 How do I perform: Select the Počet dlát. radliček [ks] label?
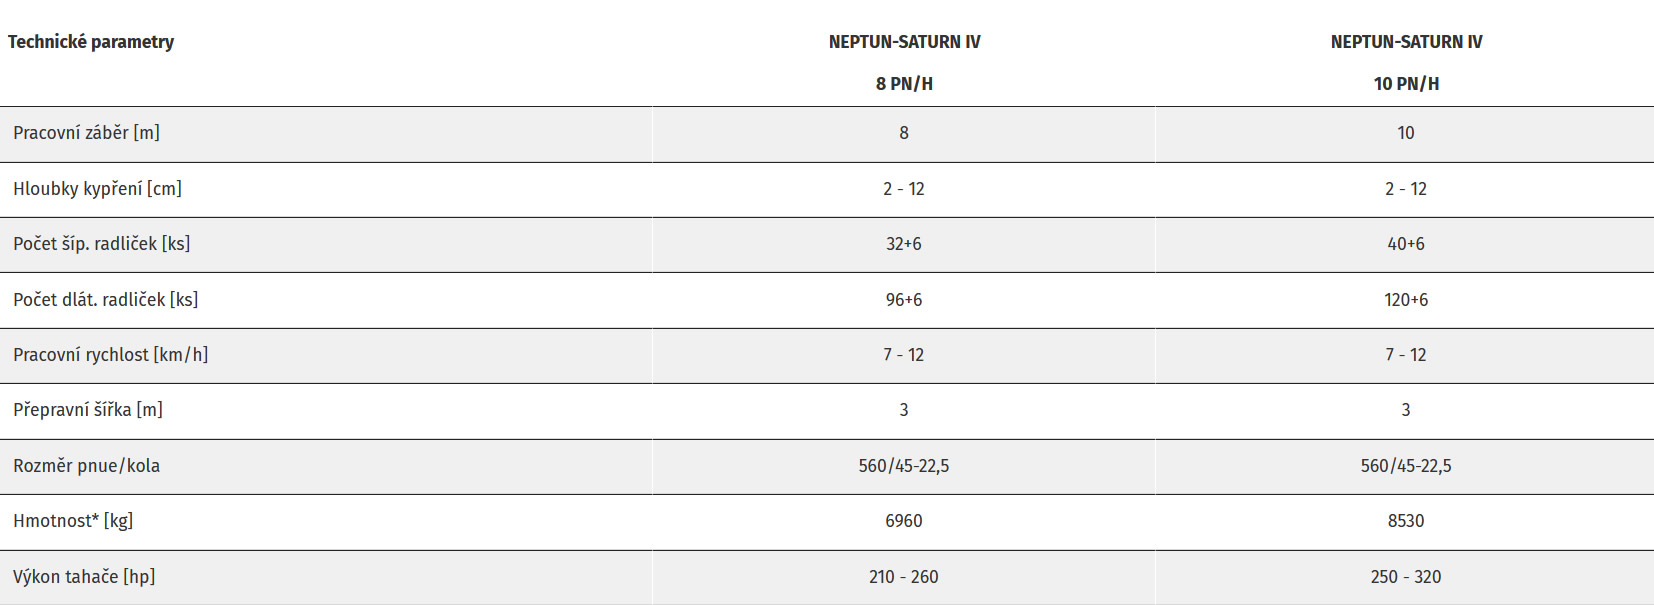point(105,300)
